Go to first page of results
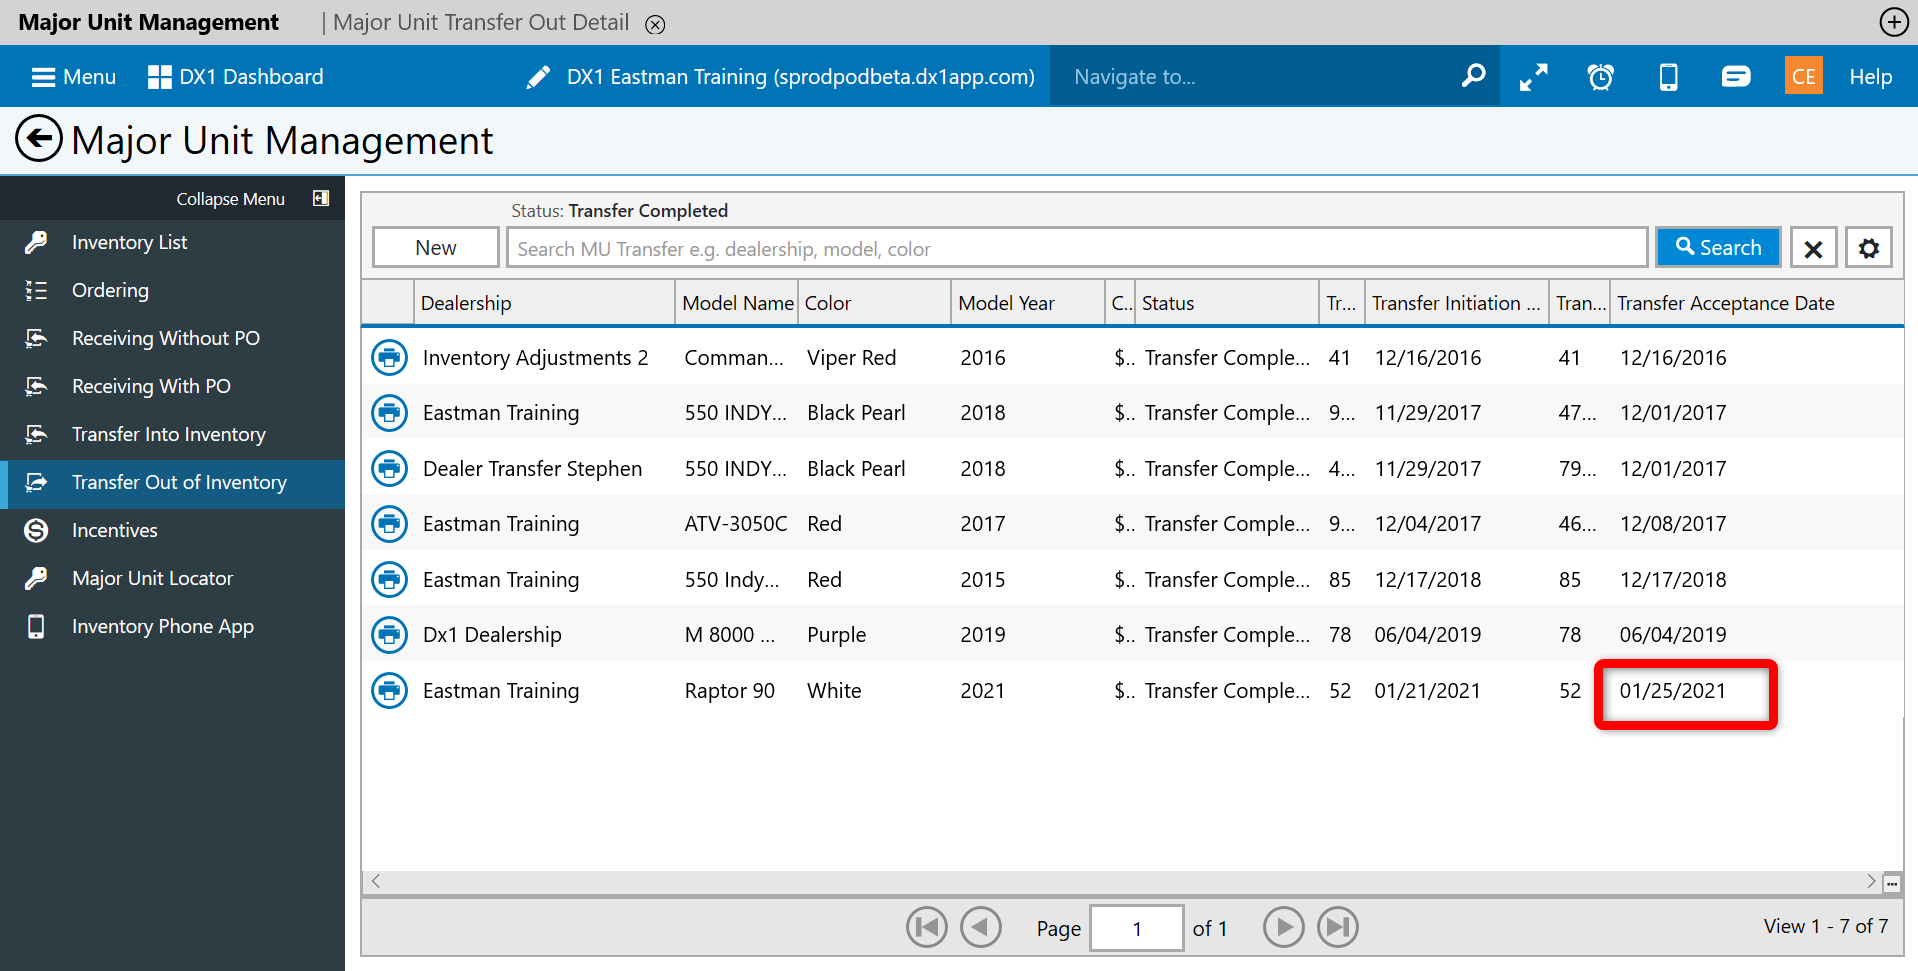 pos(926,927)
